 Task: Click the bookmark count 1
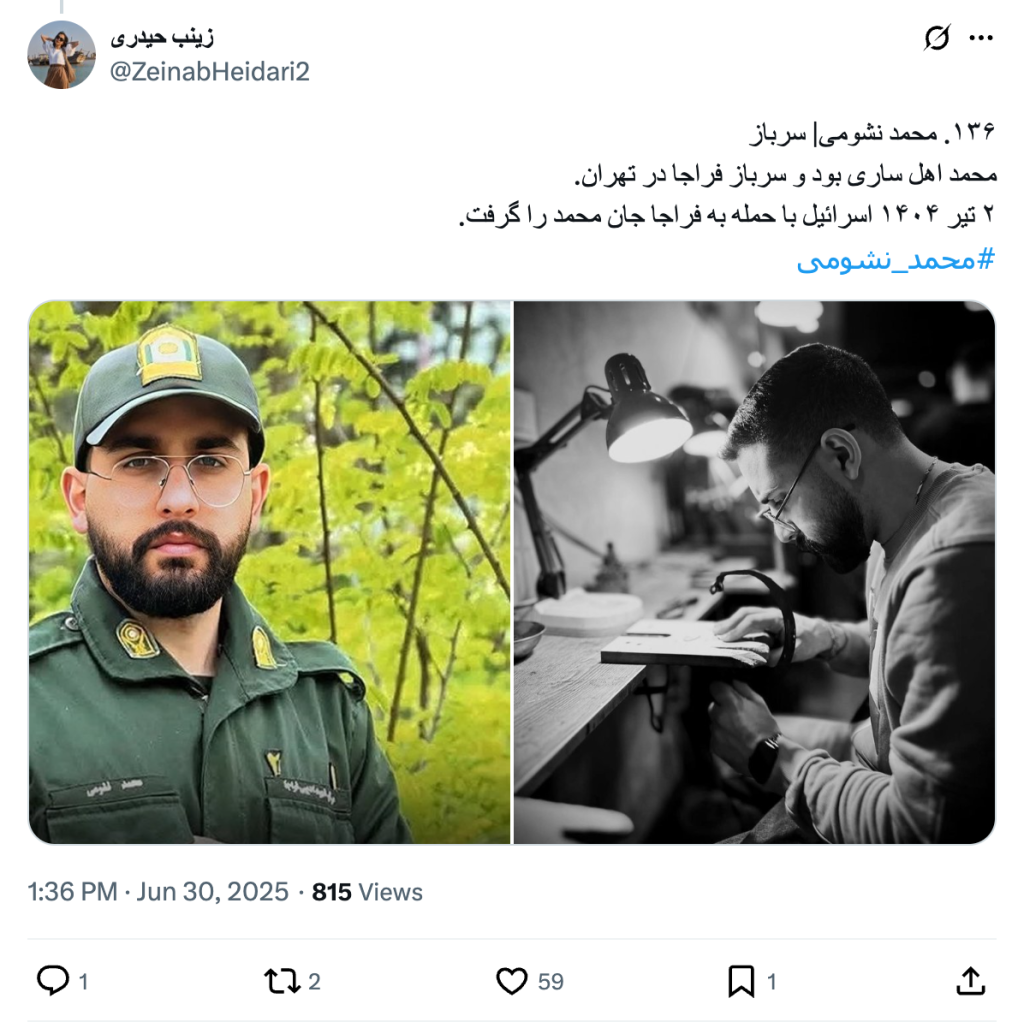[x=771, y=982]
